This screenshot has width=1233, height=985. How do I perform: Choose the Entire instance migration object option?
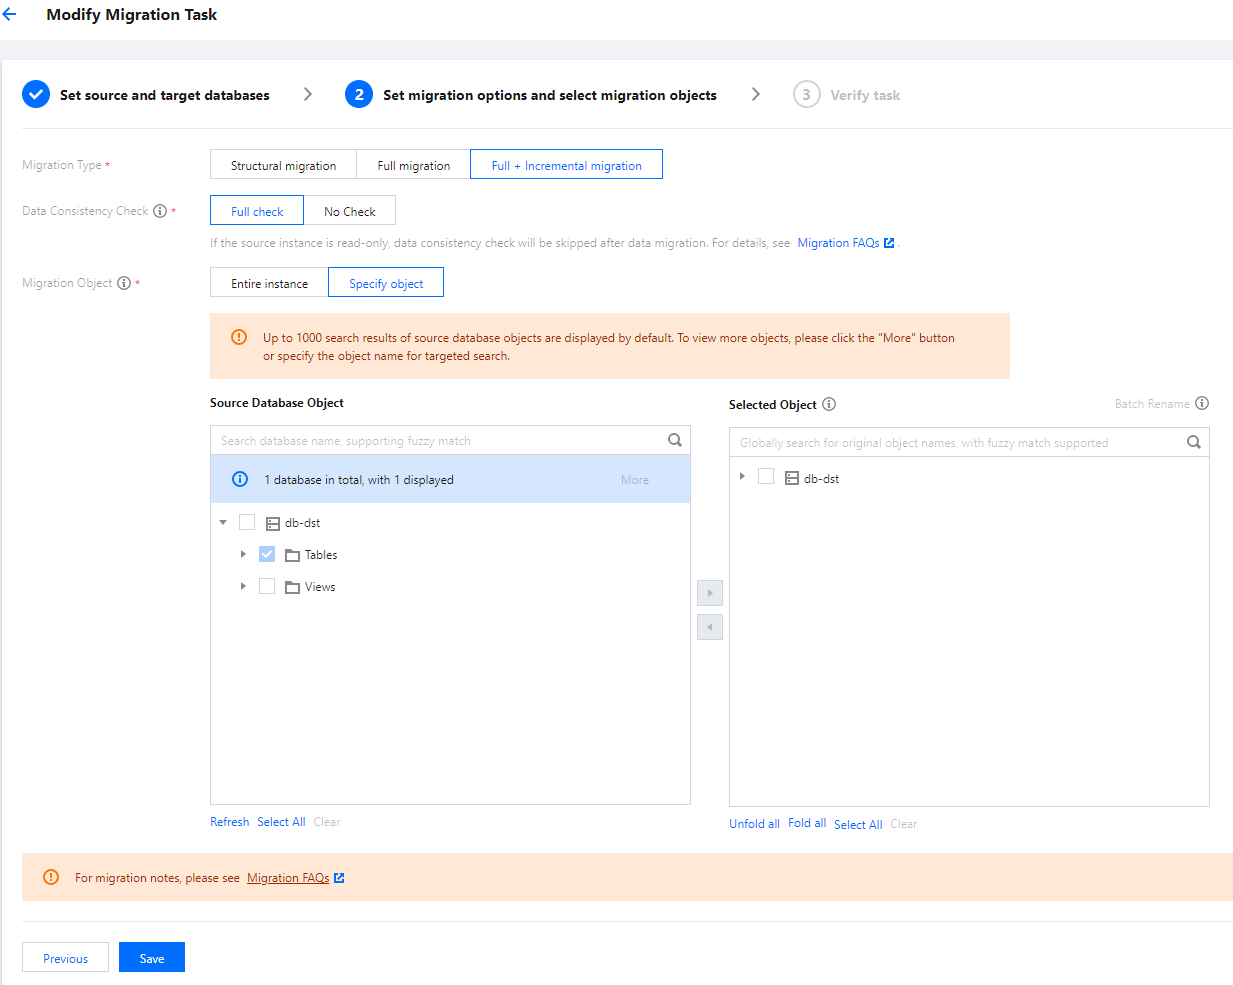coord(269,283)
